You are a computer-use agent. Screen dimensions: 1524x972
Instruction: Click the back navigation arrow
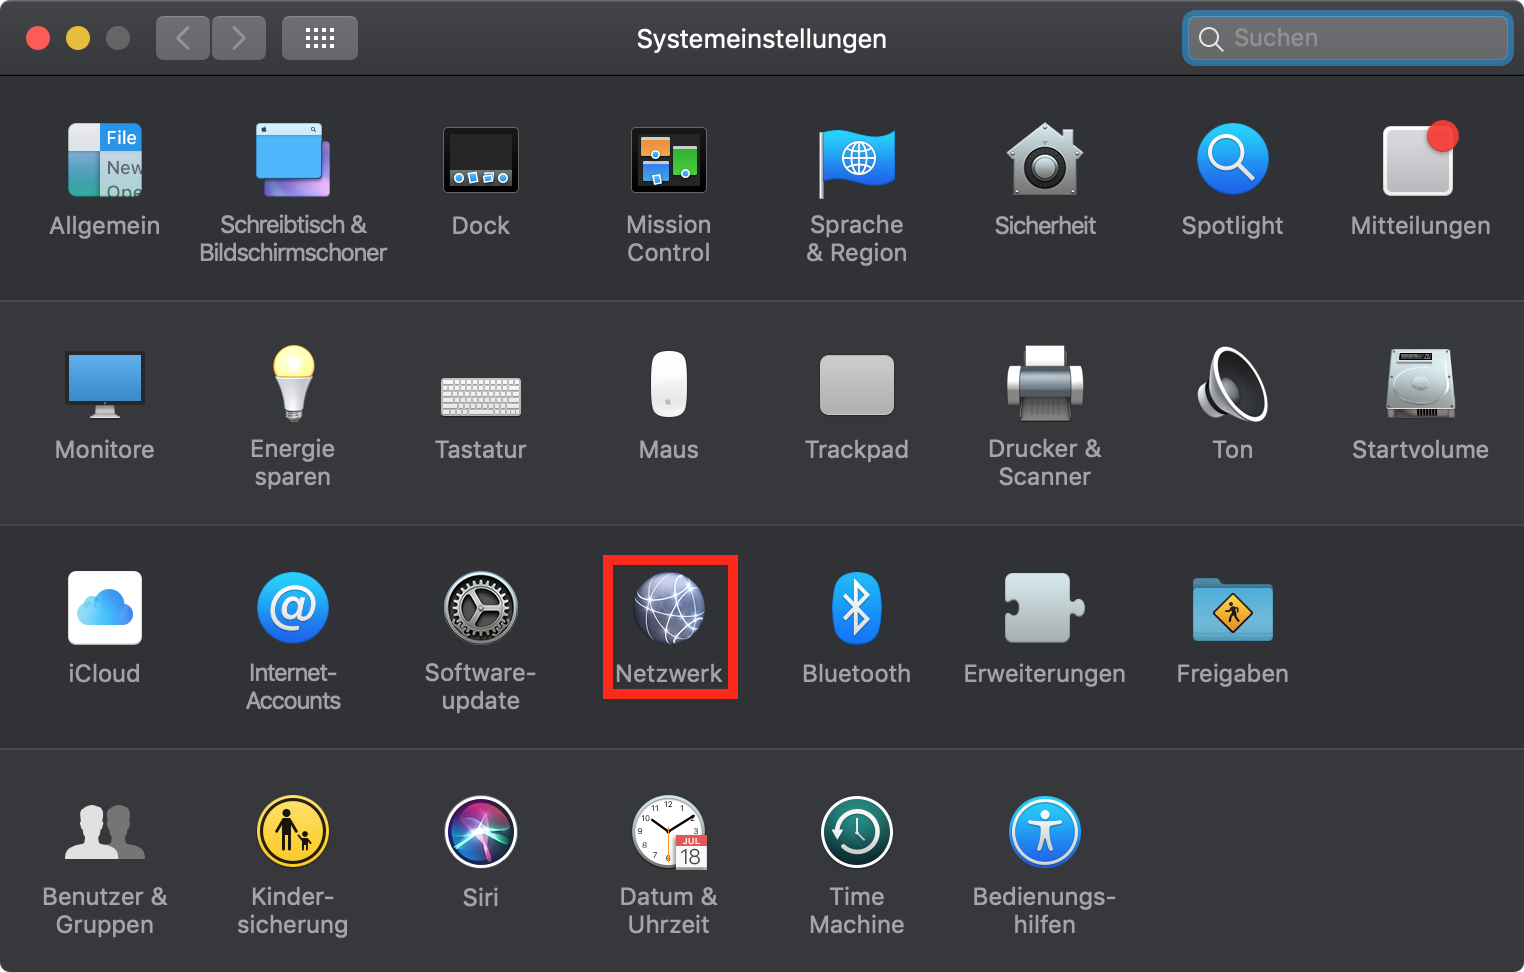click(183, 38)
